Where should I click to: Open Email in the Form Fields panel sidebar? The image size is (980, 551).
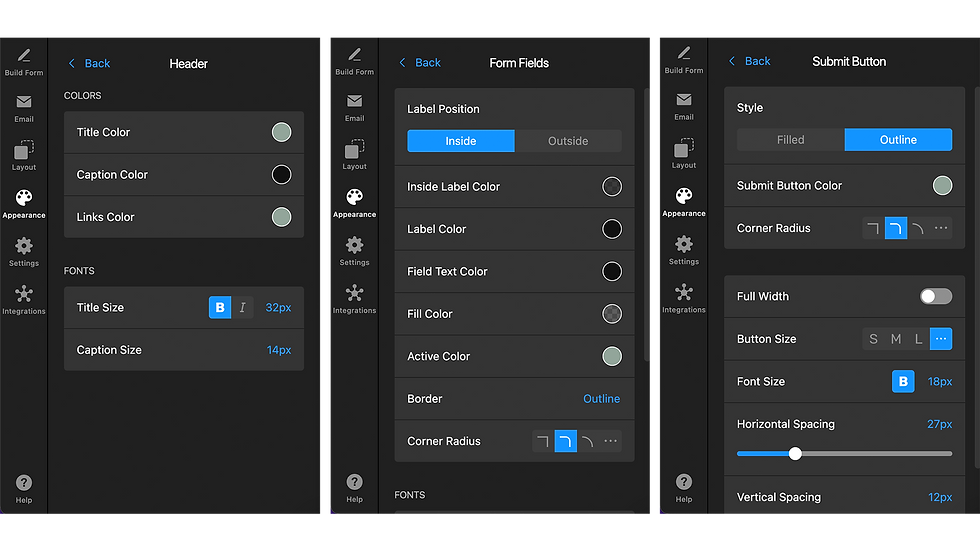pos(354,108)
